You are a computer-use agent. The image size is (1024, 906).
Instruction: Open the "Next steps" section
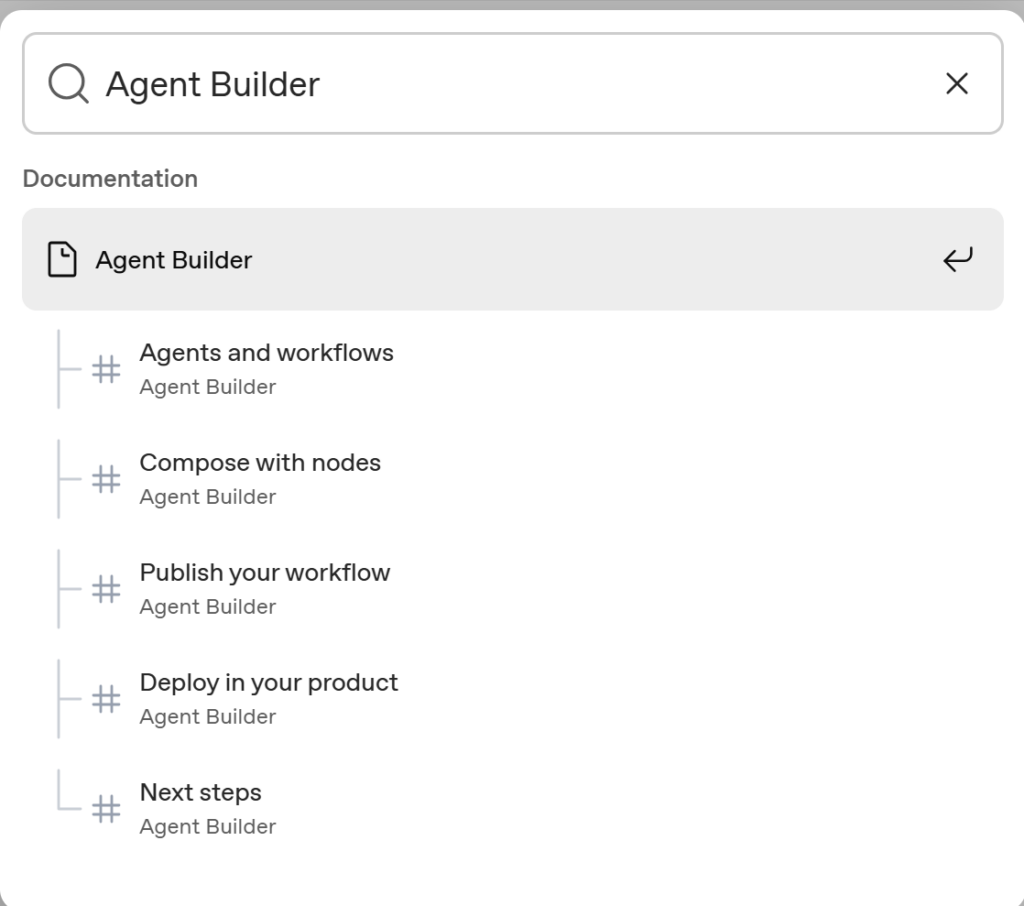[x=201, y=793]
